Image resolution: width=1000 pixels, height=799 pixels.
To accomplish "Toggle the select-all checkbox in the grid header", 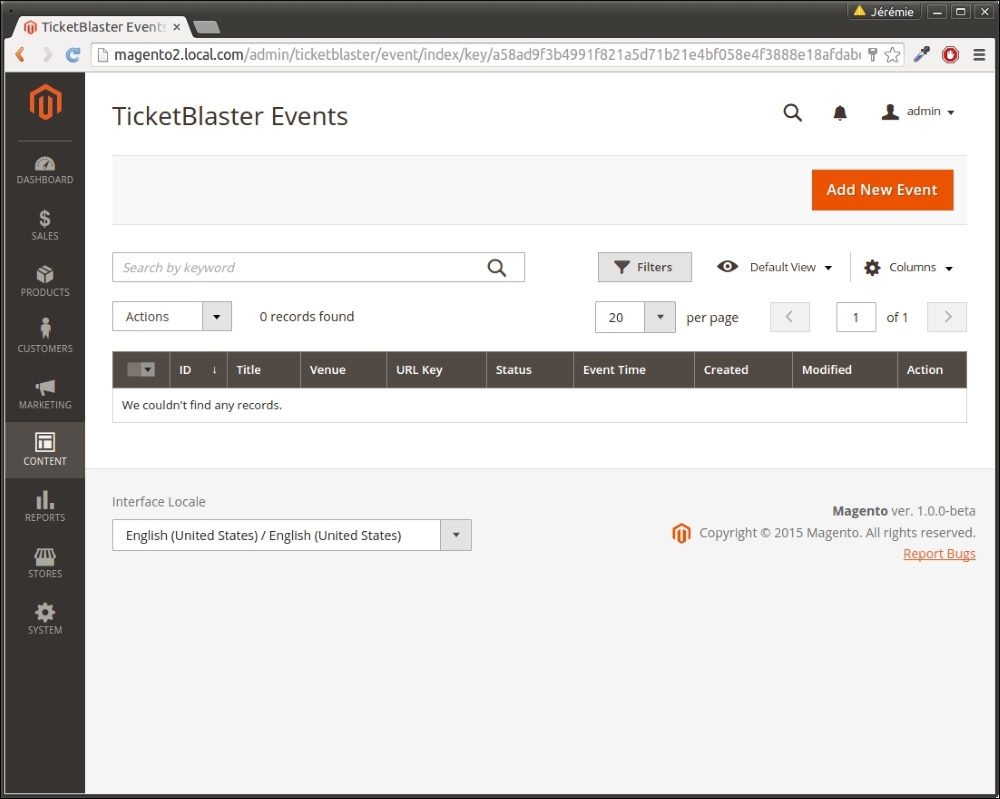I will 140,369.
